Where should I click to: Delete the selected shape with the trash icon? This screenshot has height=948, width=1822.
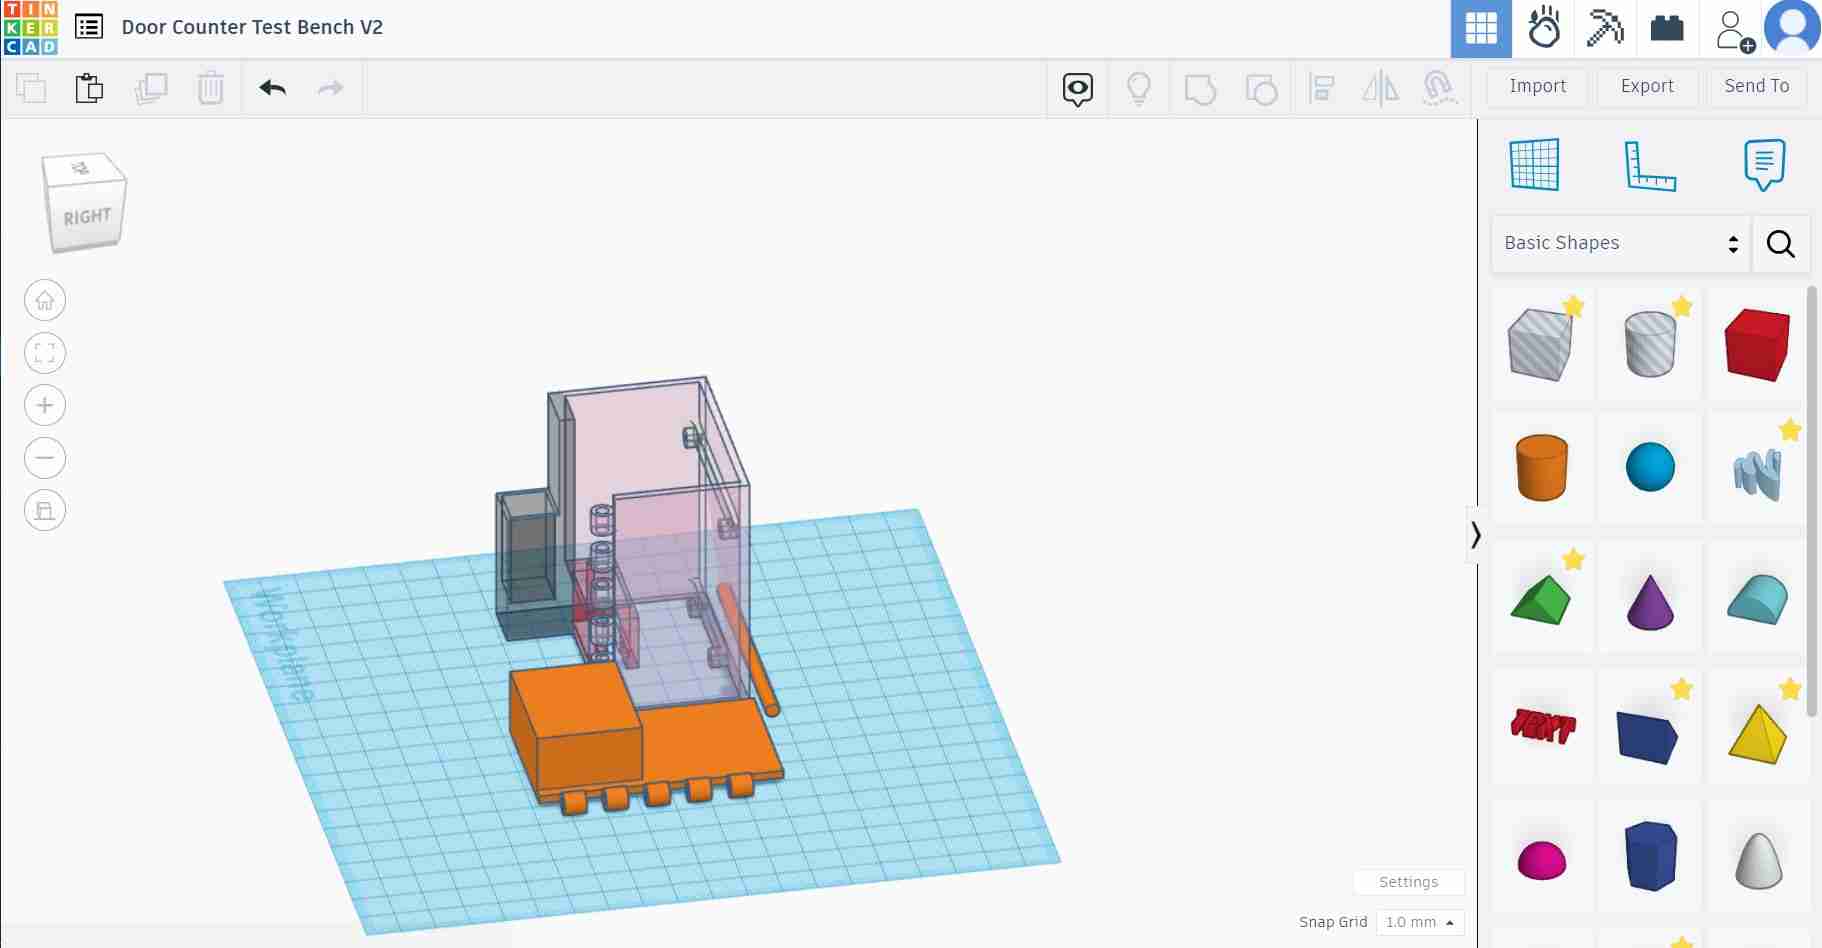(x=210, y=88)
